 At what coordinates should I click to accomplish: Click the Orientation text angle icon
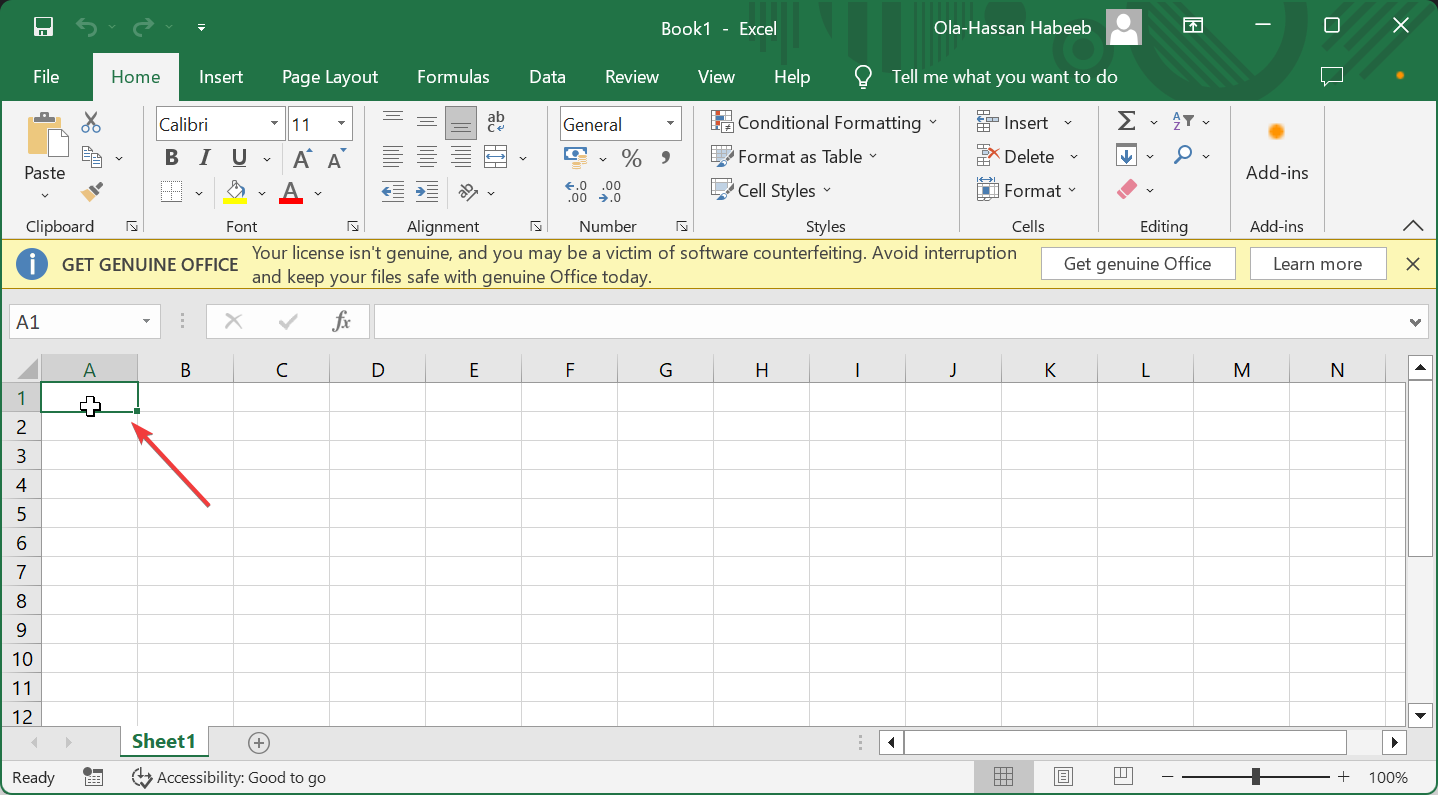pyautogui.click(x=468, y=191)
